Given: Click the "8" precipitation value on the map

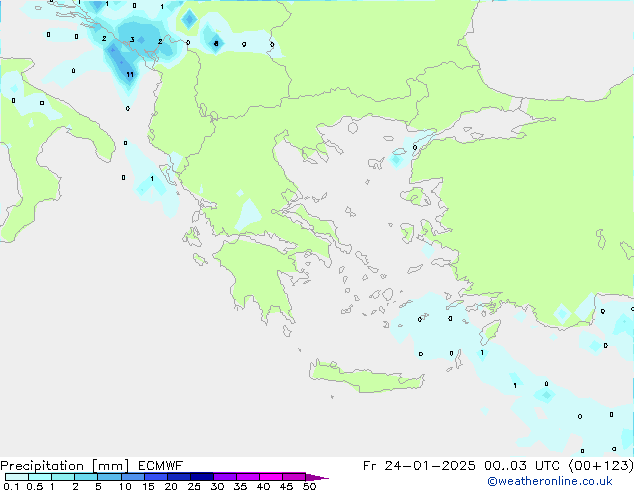Looking at the screenshot, I should pyautogui.click(x=216, y=43).
